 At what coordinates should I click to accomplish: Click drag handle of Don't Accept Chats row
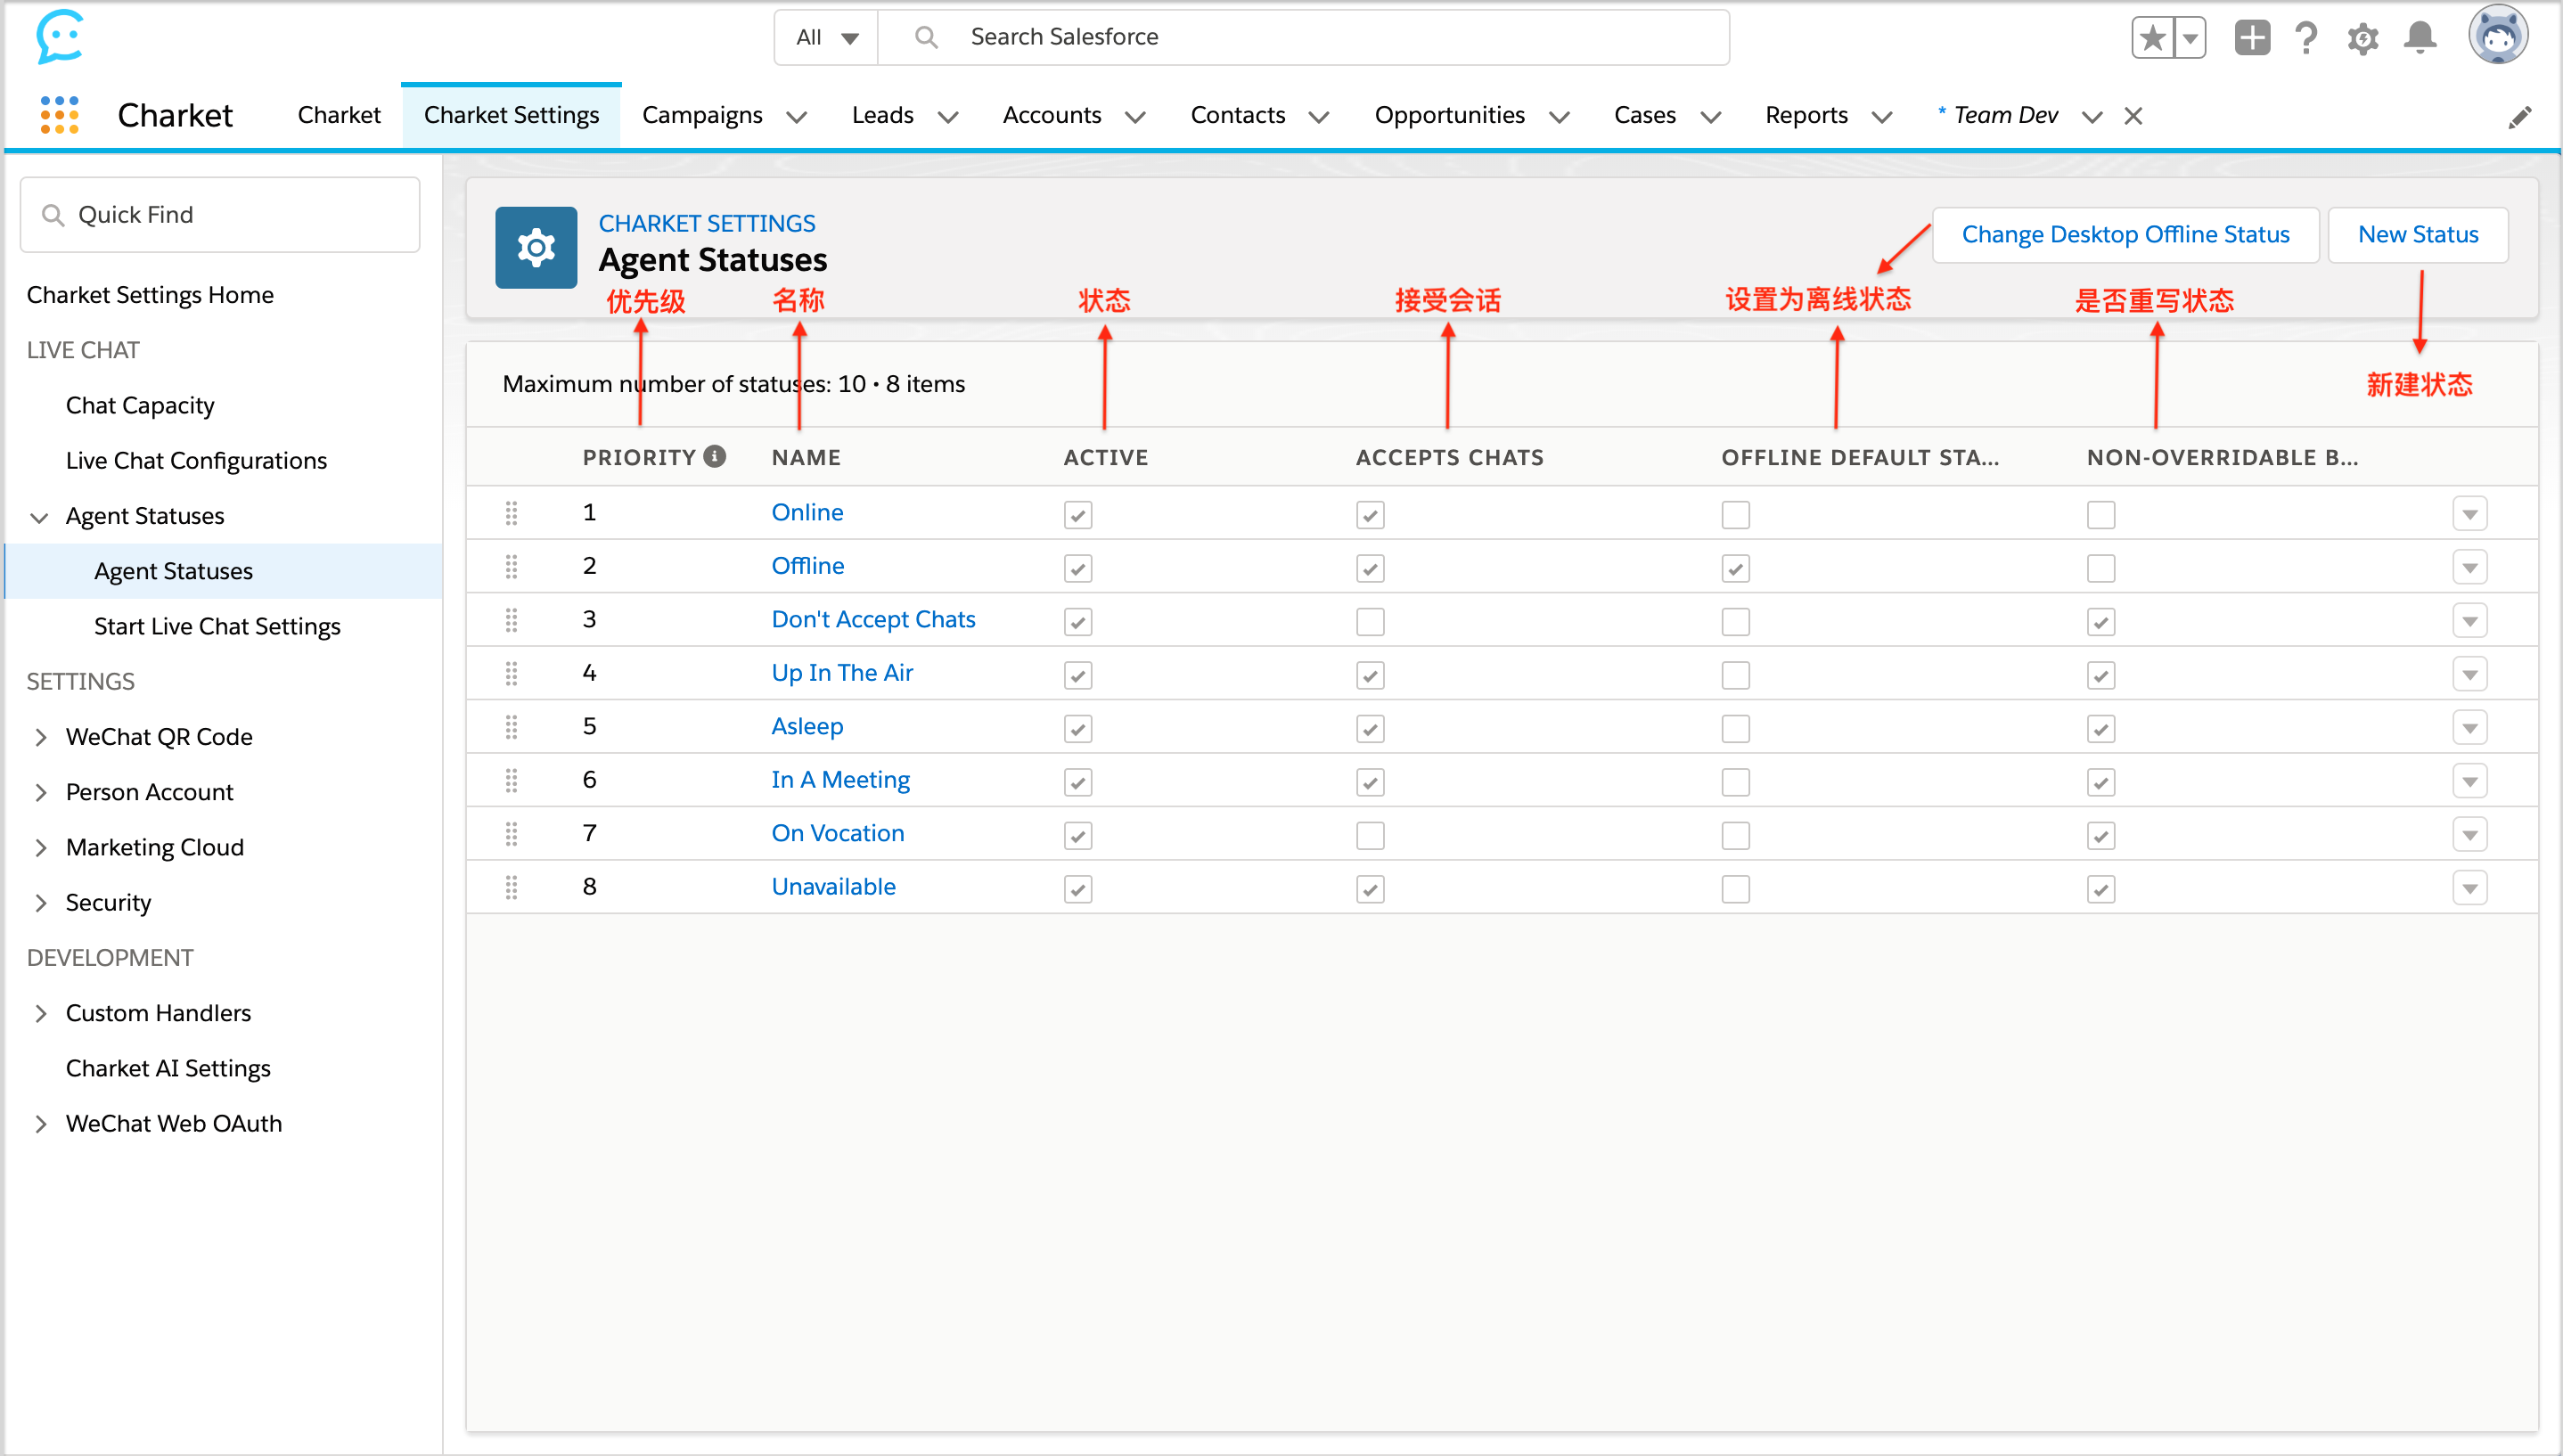pyautogui.click(x=511, y=620)
